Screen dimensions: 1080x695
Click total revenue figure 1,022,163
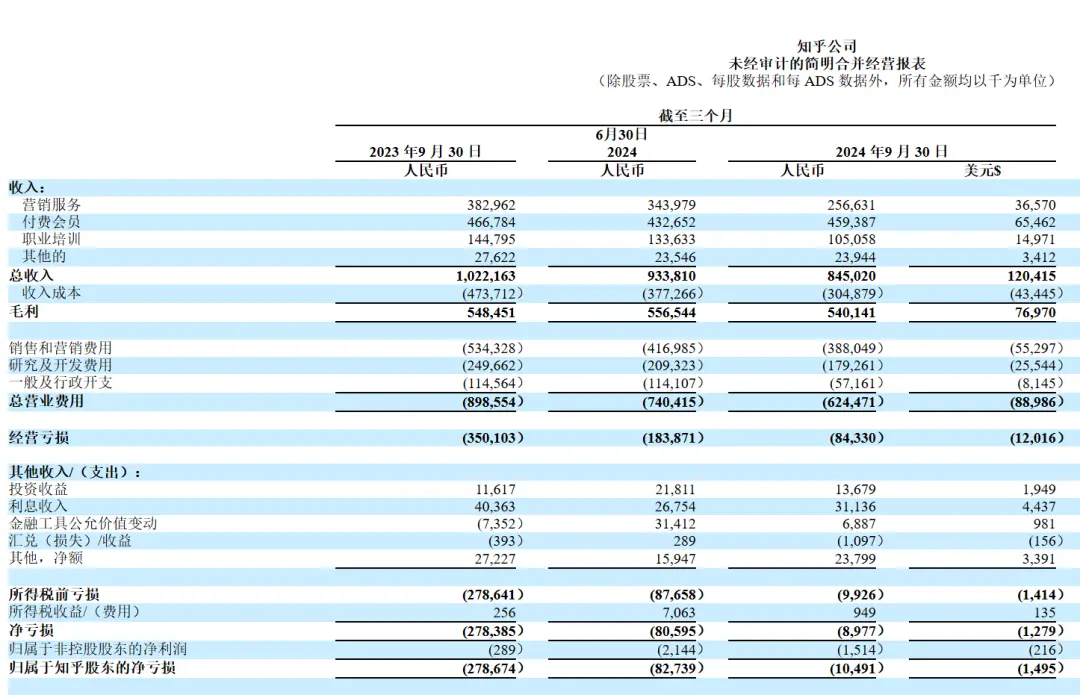coord(486,276)
